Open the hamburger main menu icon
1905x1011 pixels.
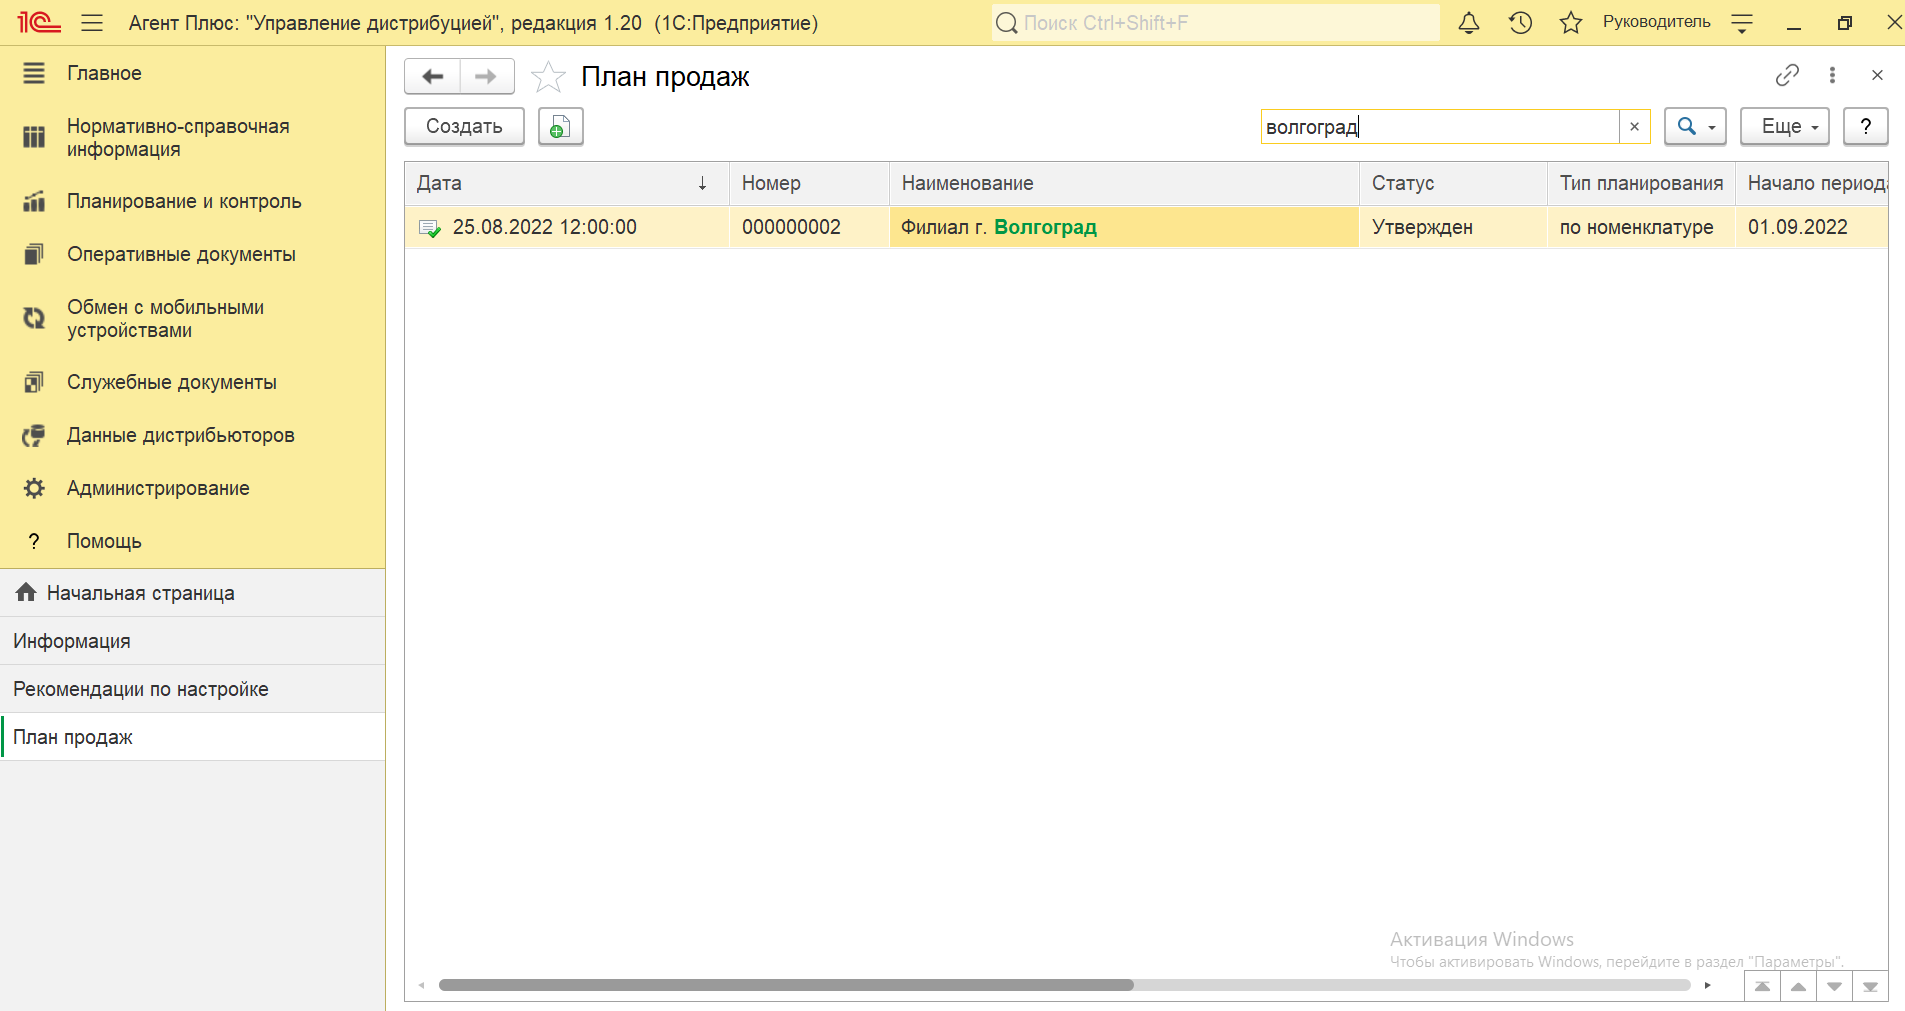(92, 23)
